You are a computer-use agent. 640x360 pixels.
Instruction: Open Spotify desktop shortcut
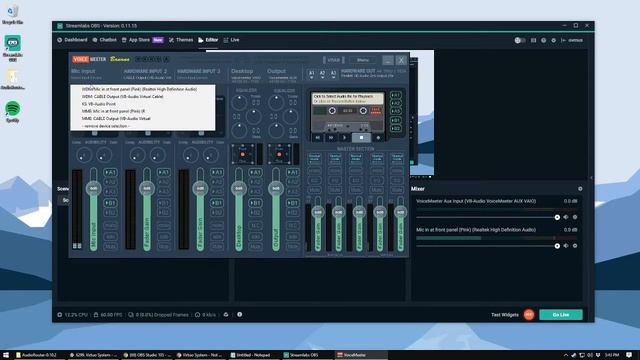pyautogui.click(x=13, y=111)
